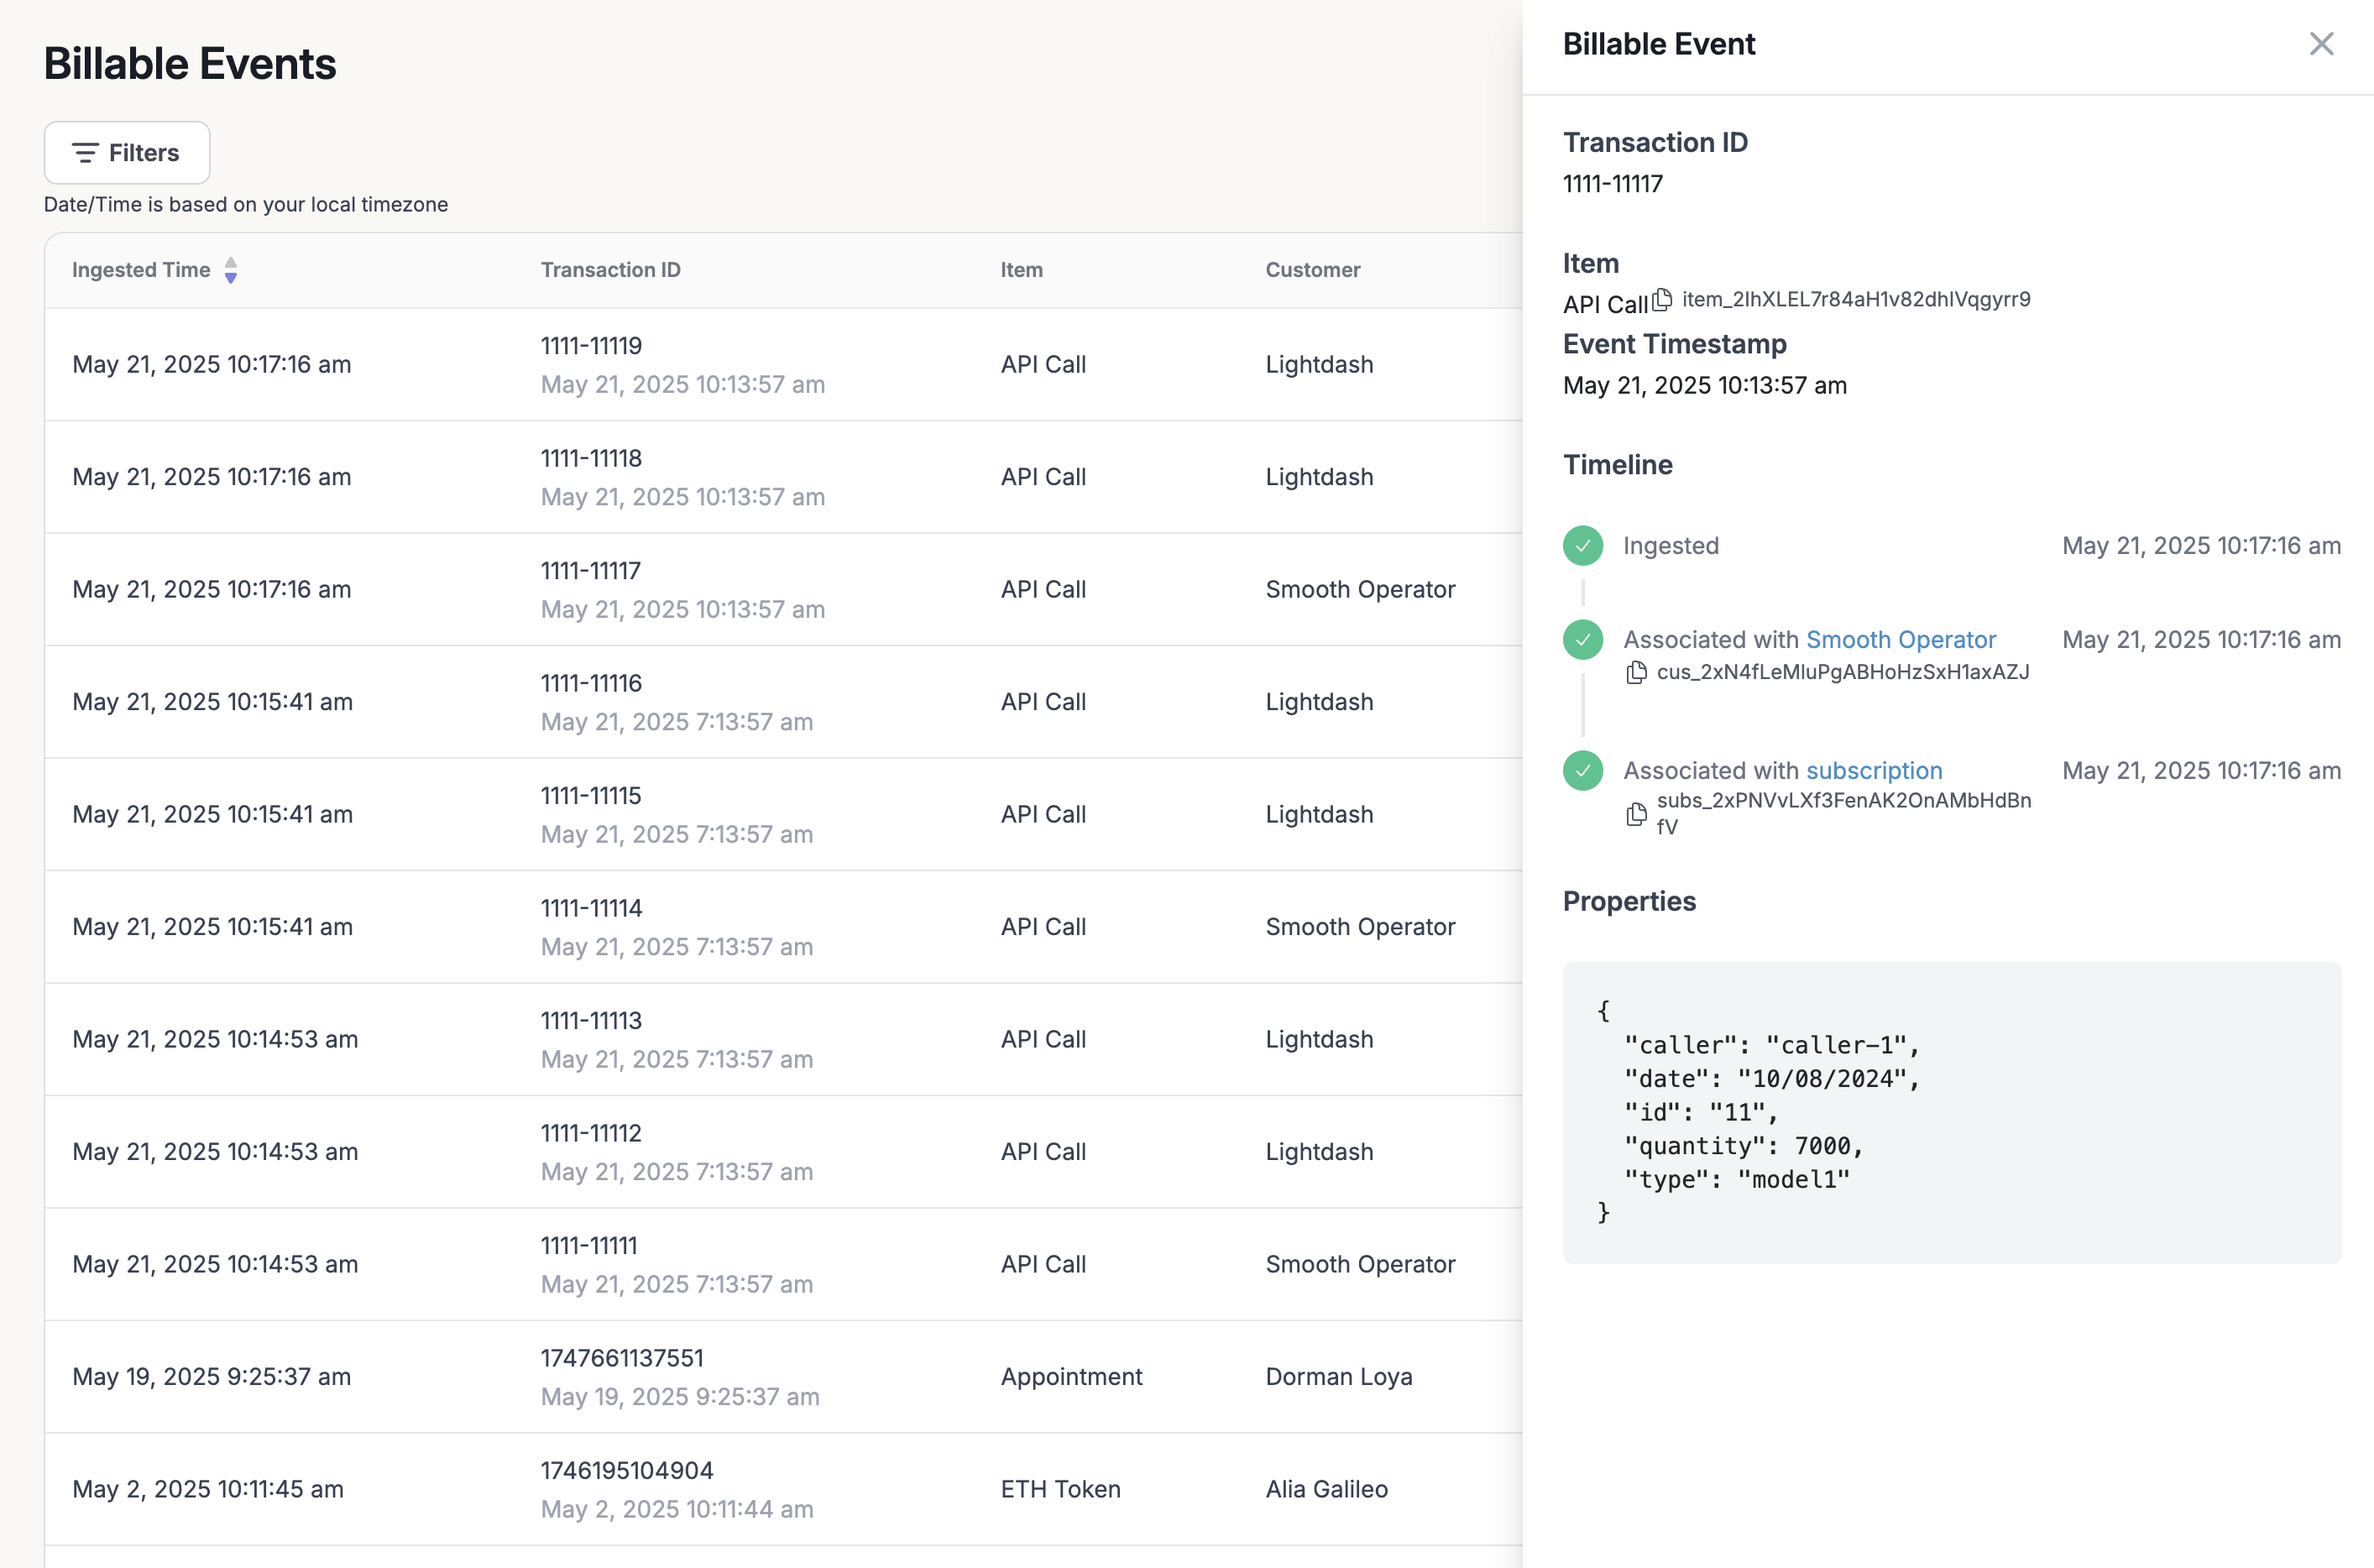
Task: Copy the subscription ID
Action: click(x=1636, y=814)
